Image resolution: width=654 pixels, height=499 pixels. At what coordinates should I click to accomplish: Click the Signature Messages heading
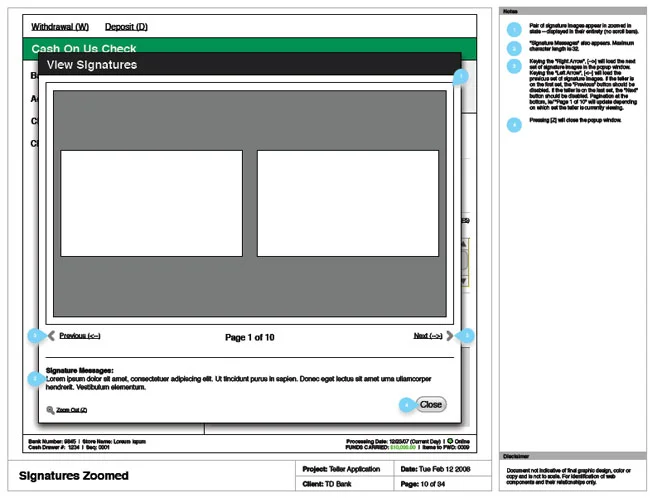(x=80, y=370)
